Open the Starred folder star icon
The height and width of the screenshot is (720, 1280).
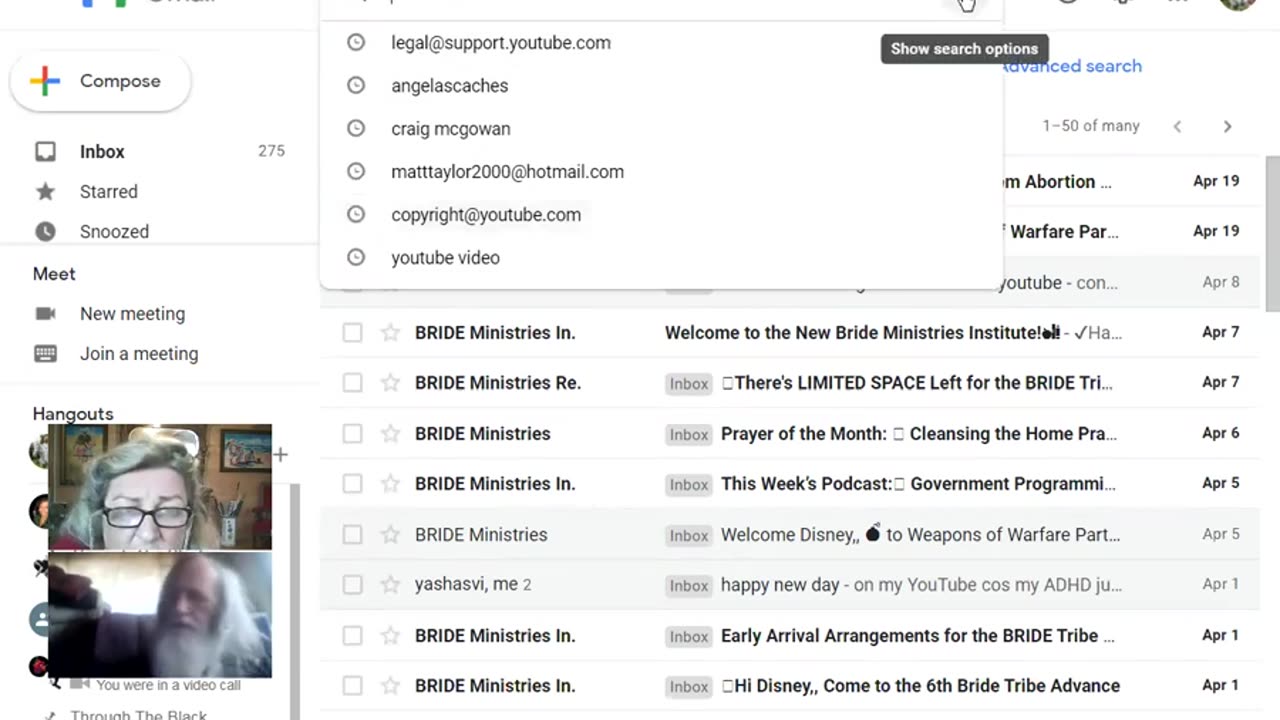pos(45,192)
